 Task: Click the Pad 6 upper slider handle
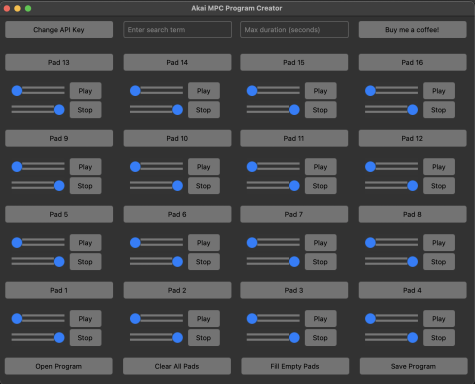click(x=135, y=243)
